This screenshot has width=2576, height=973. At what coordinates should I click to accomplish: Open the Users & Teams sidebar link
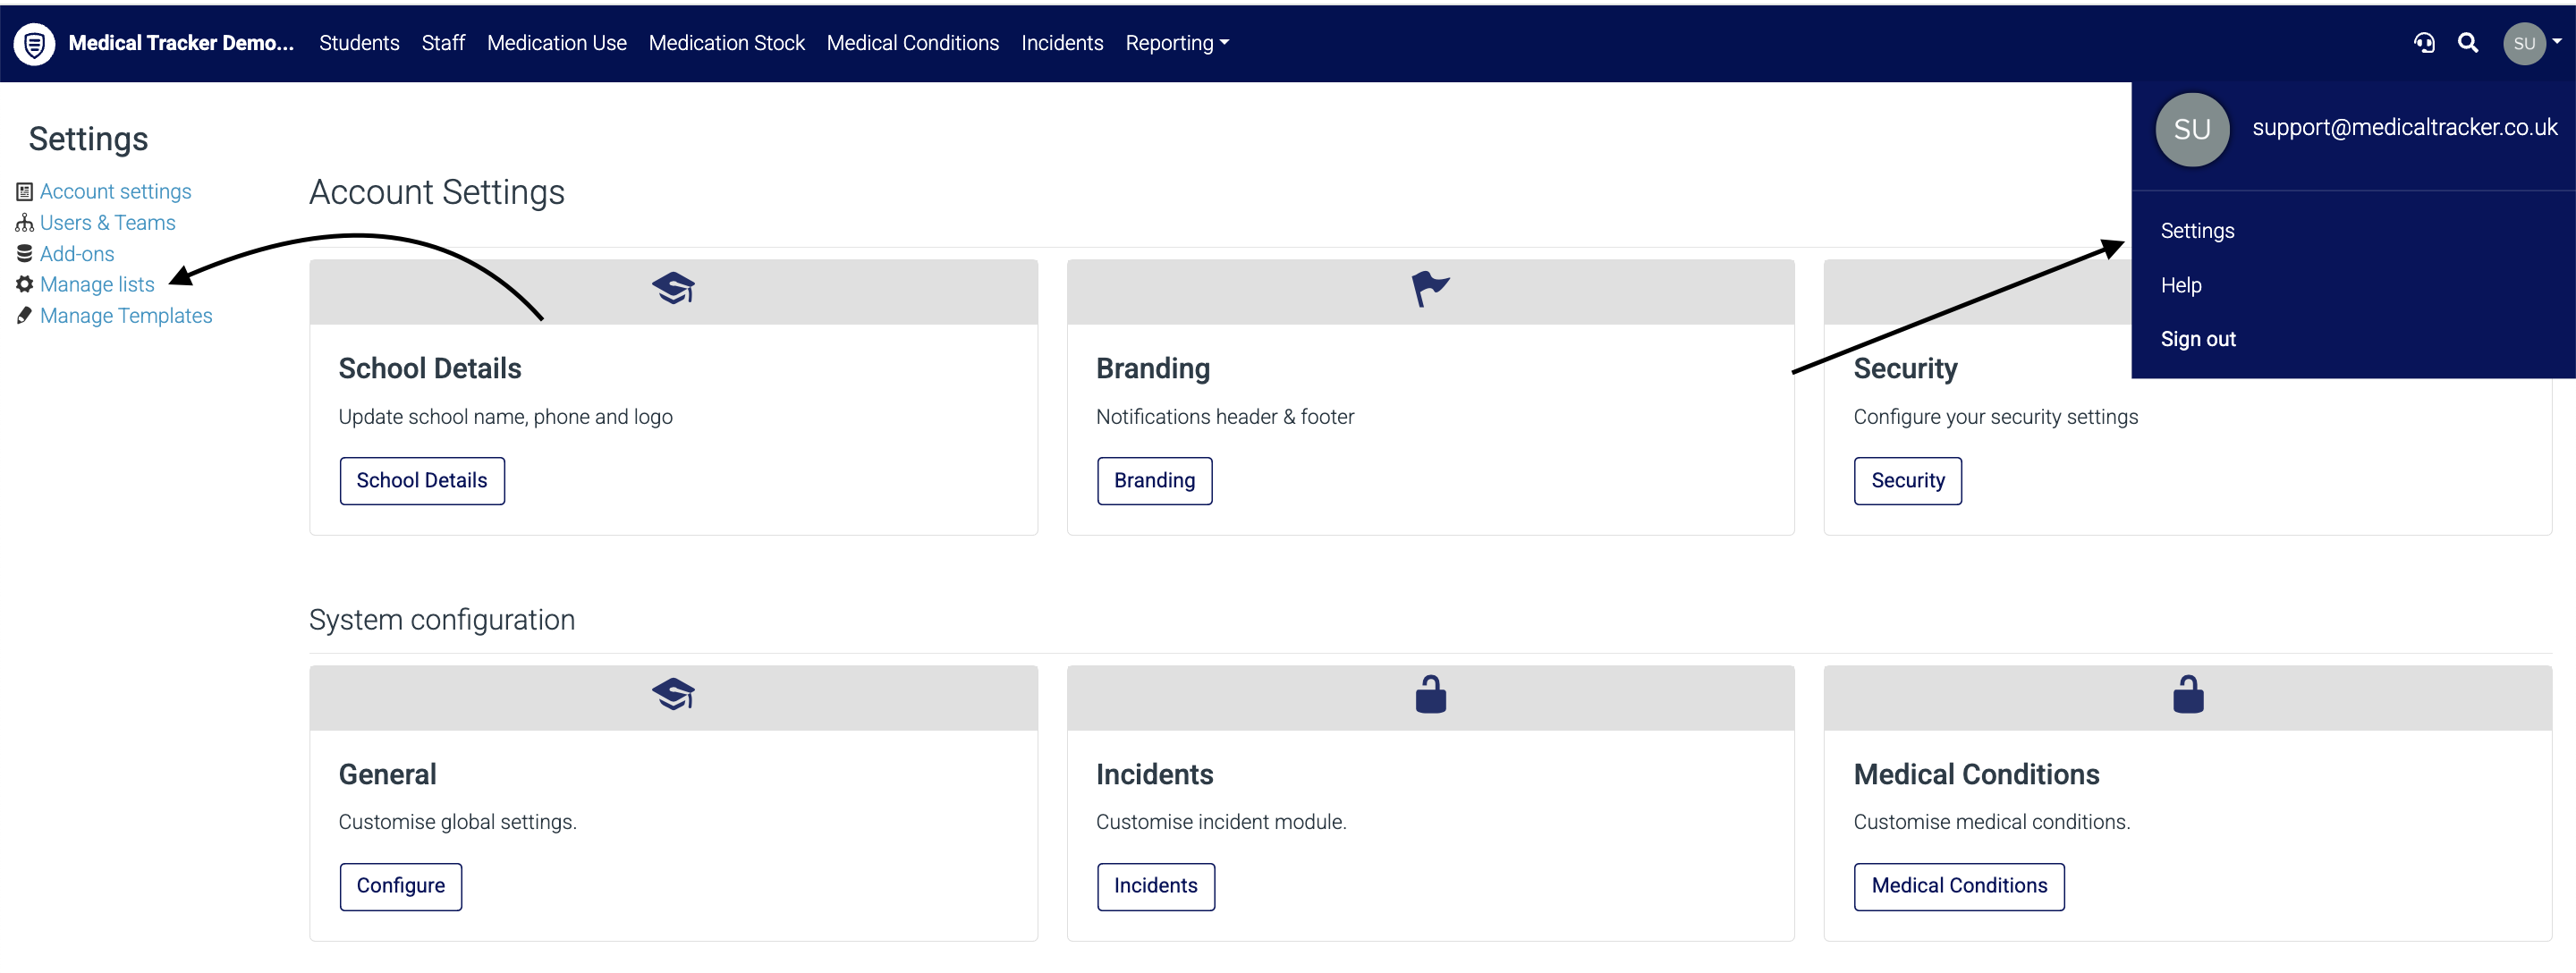coord(107,222)
